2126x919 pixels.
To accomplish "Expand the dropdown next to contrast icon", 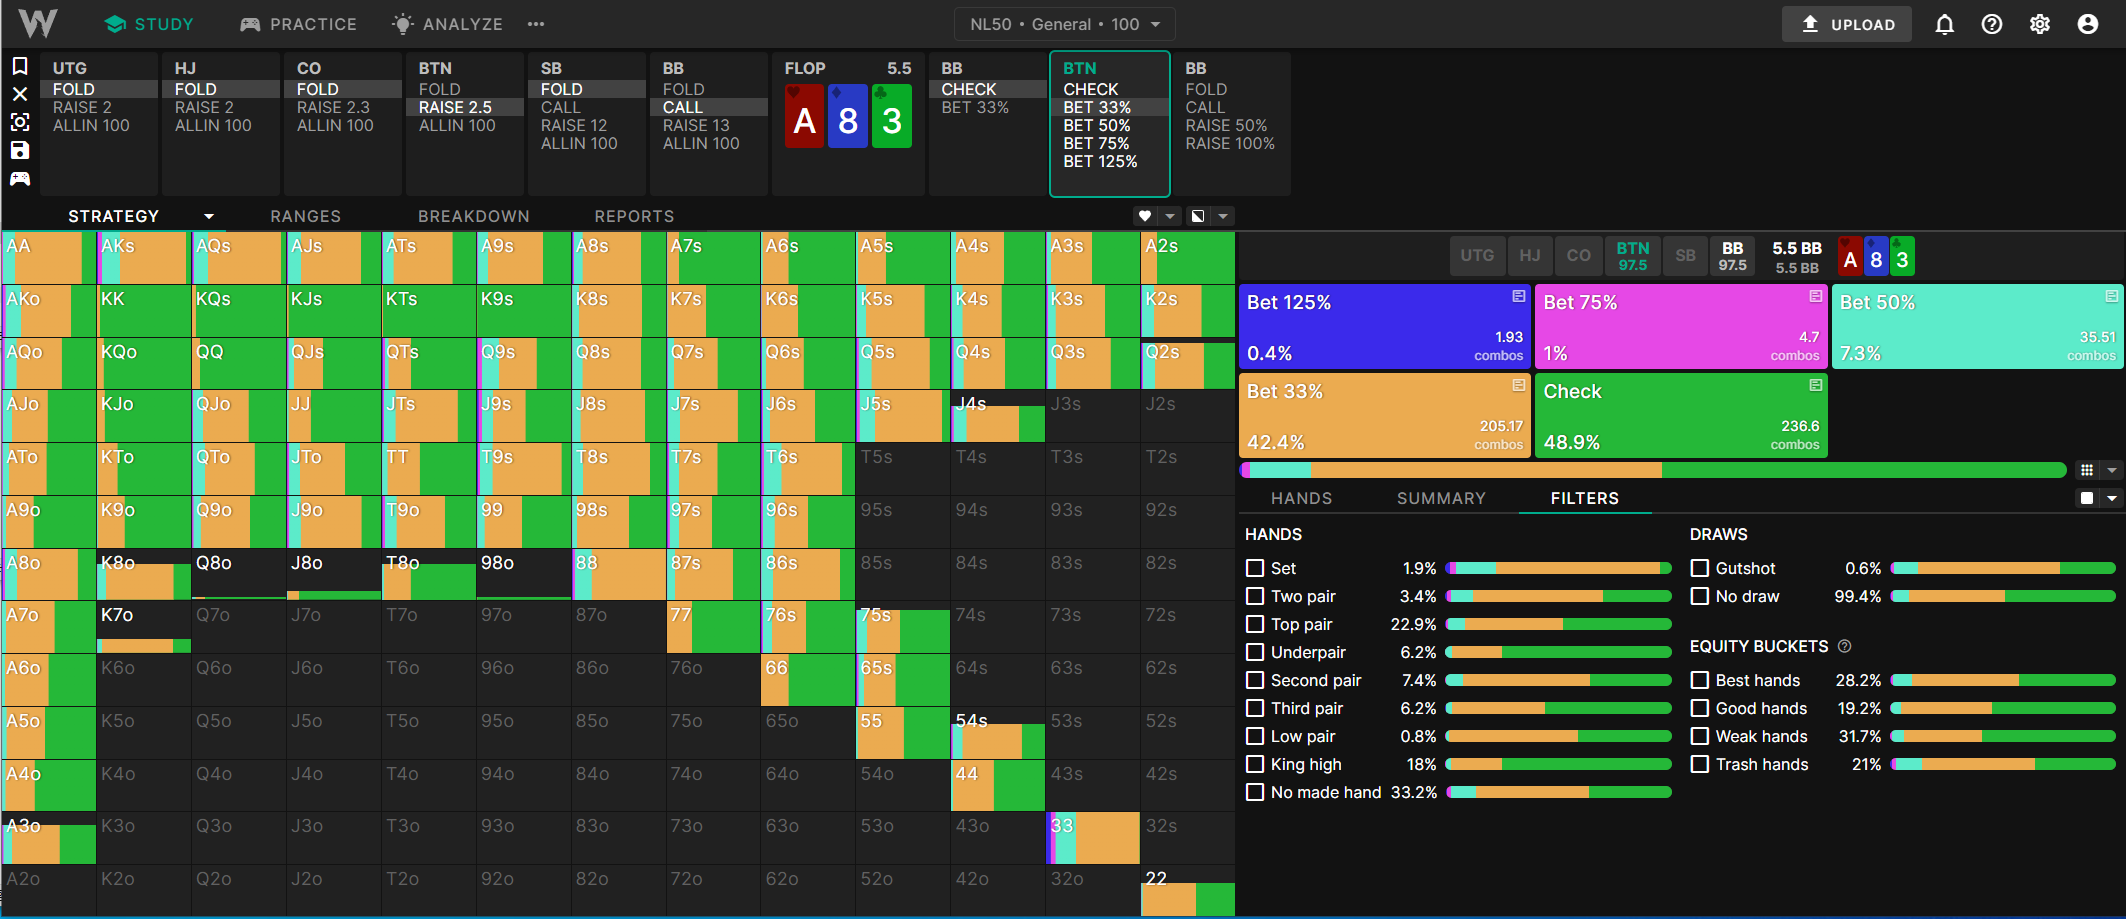I will click(x=1223, y=216).
